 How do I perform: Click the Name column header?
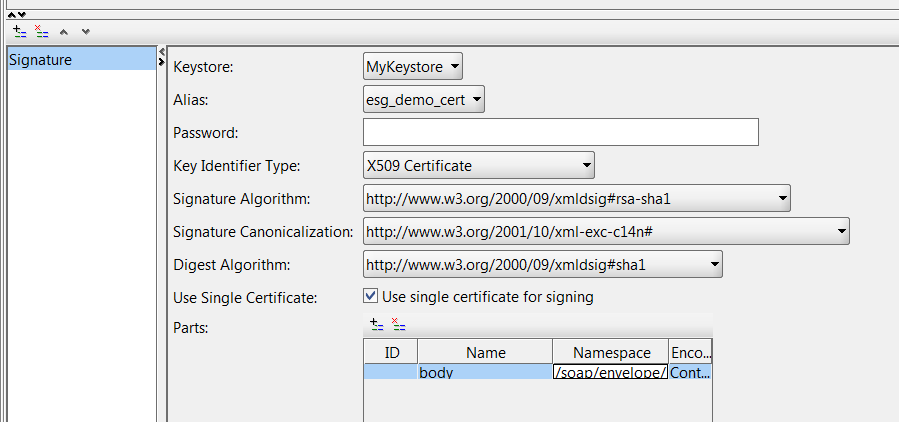tap(485, 352)
